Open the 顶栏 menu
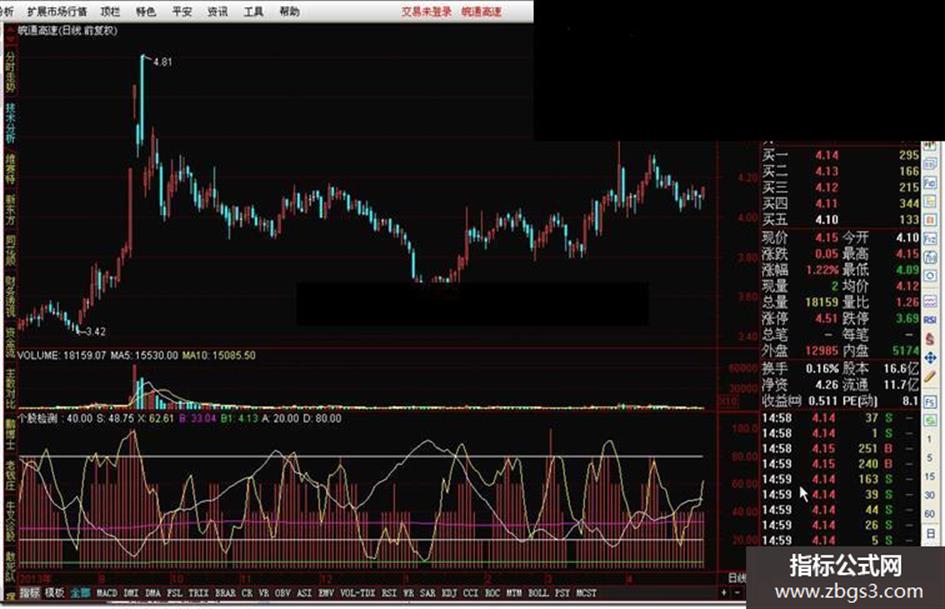This screenshot has height=609, width=945. 111,11
